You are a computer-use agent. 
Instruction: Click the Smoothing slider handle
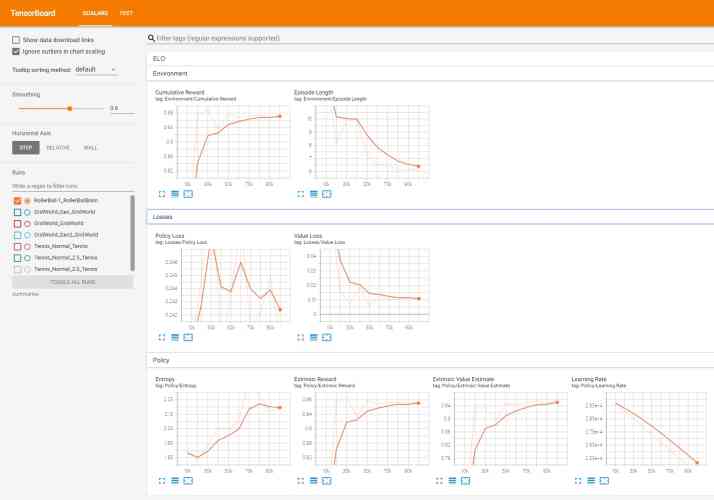(x=70, y=108)
